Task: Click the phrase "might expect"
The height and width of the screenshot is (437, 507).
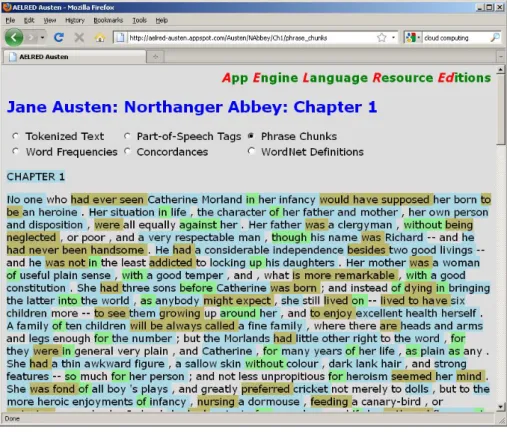Action: click(x=237, y=300)
